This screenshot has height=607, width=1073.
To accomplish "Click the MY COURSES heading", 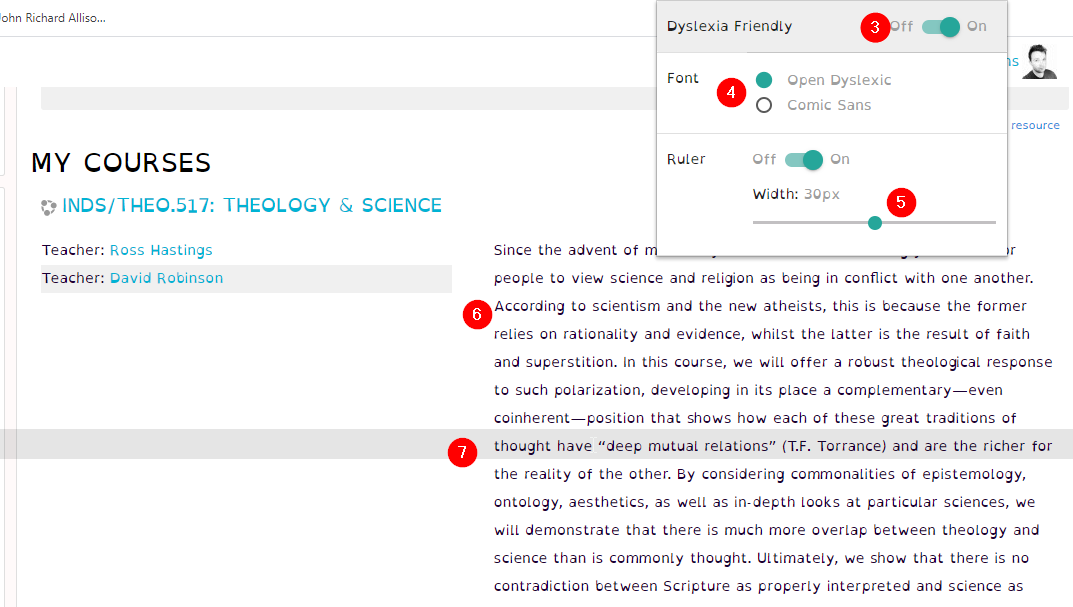I will (x=120, y=162).
